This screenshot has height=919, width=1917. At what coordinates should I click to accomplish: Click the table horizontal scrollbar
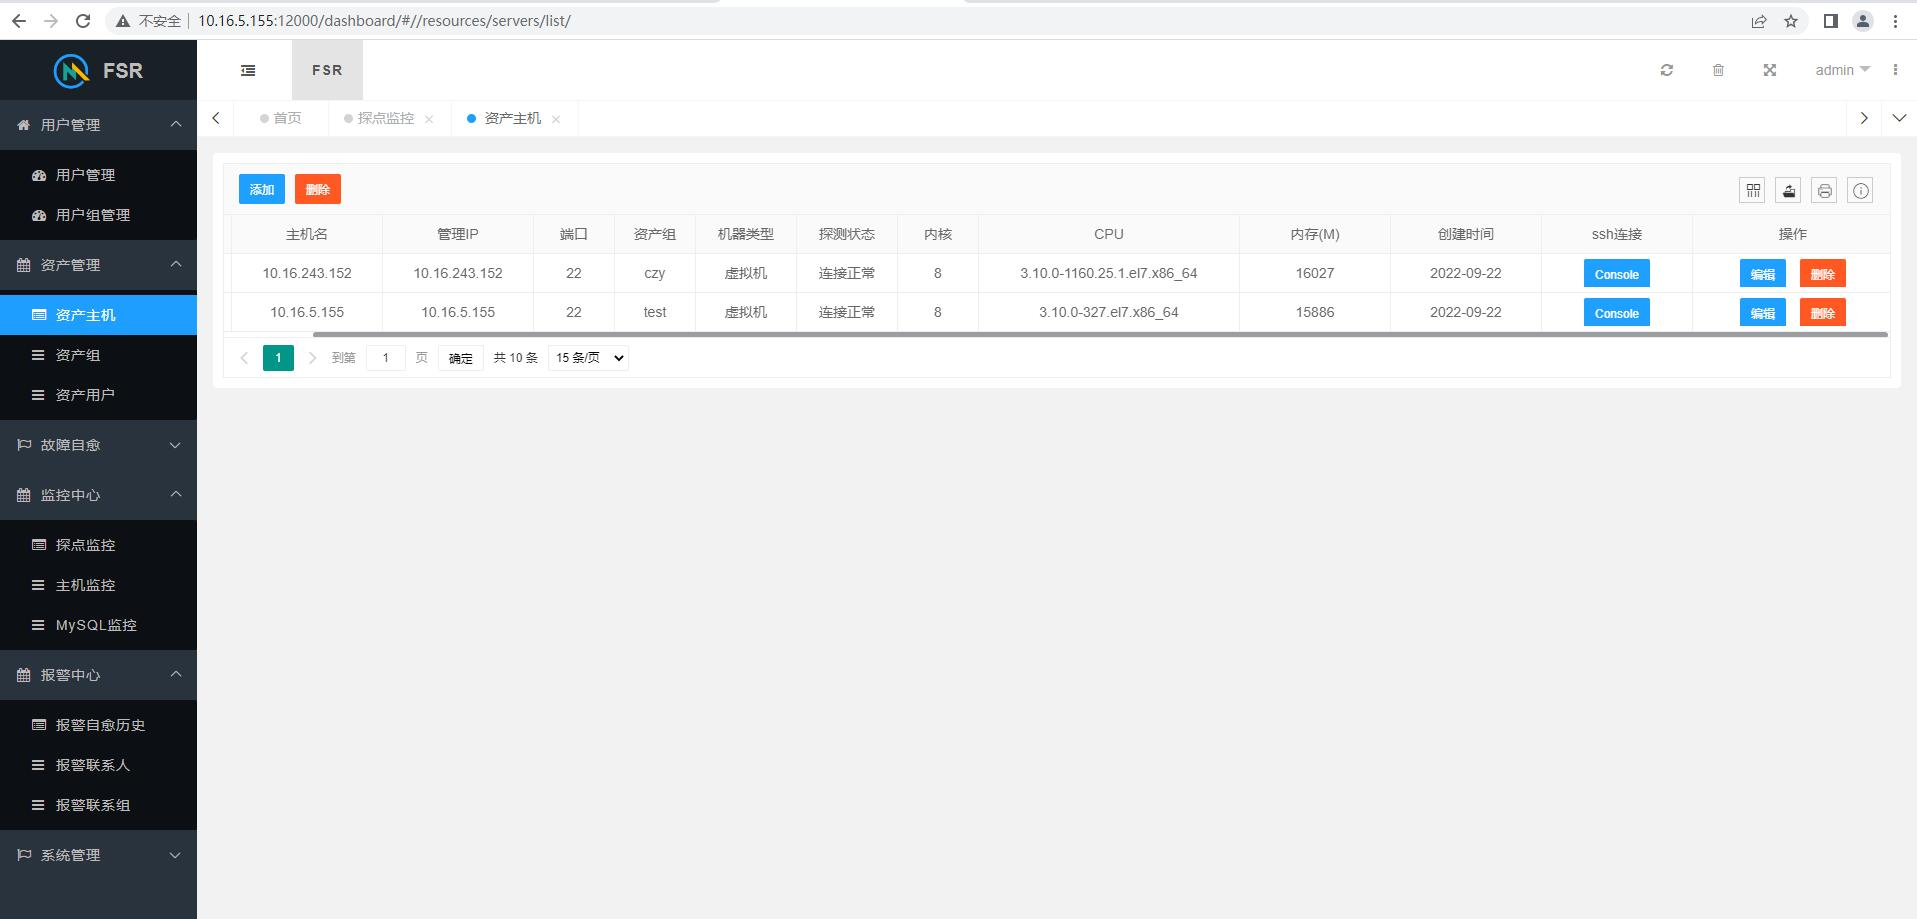click(x=1100, y=335)
